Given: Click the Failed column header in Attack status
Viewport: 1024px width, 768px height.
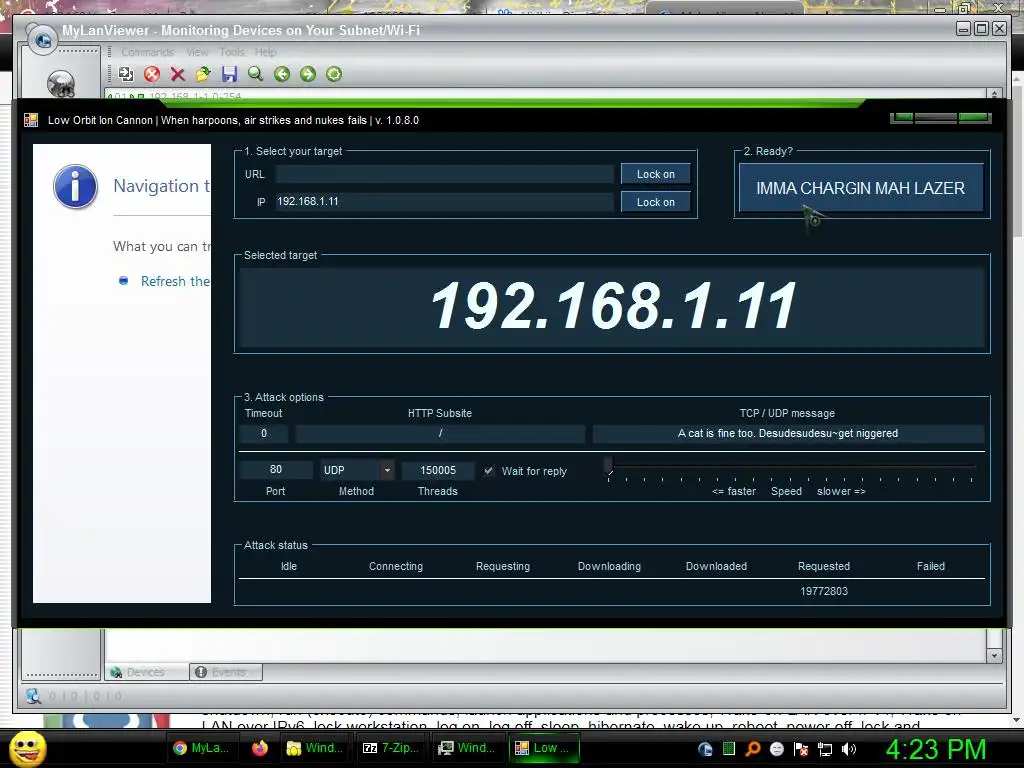Looking at the screenshot, I should click(931, 566).
